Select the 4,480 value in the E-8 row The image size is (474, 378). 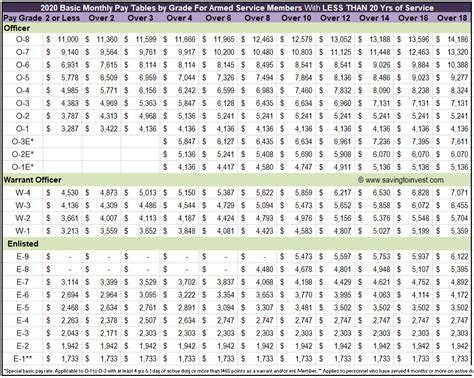(264, 269)
